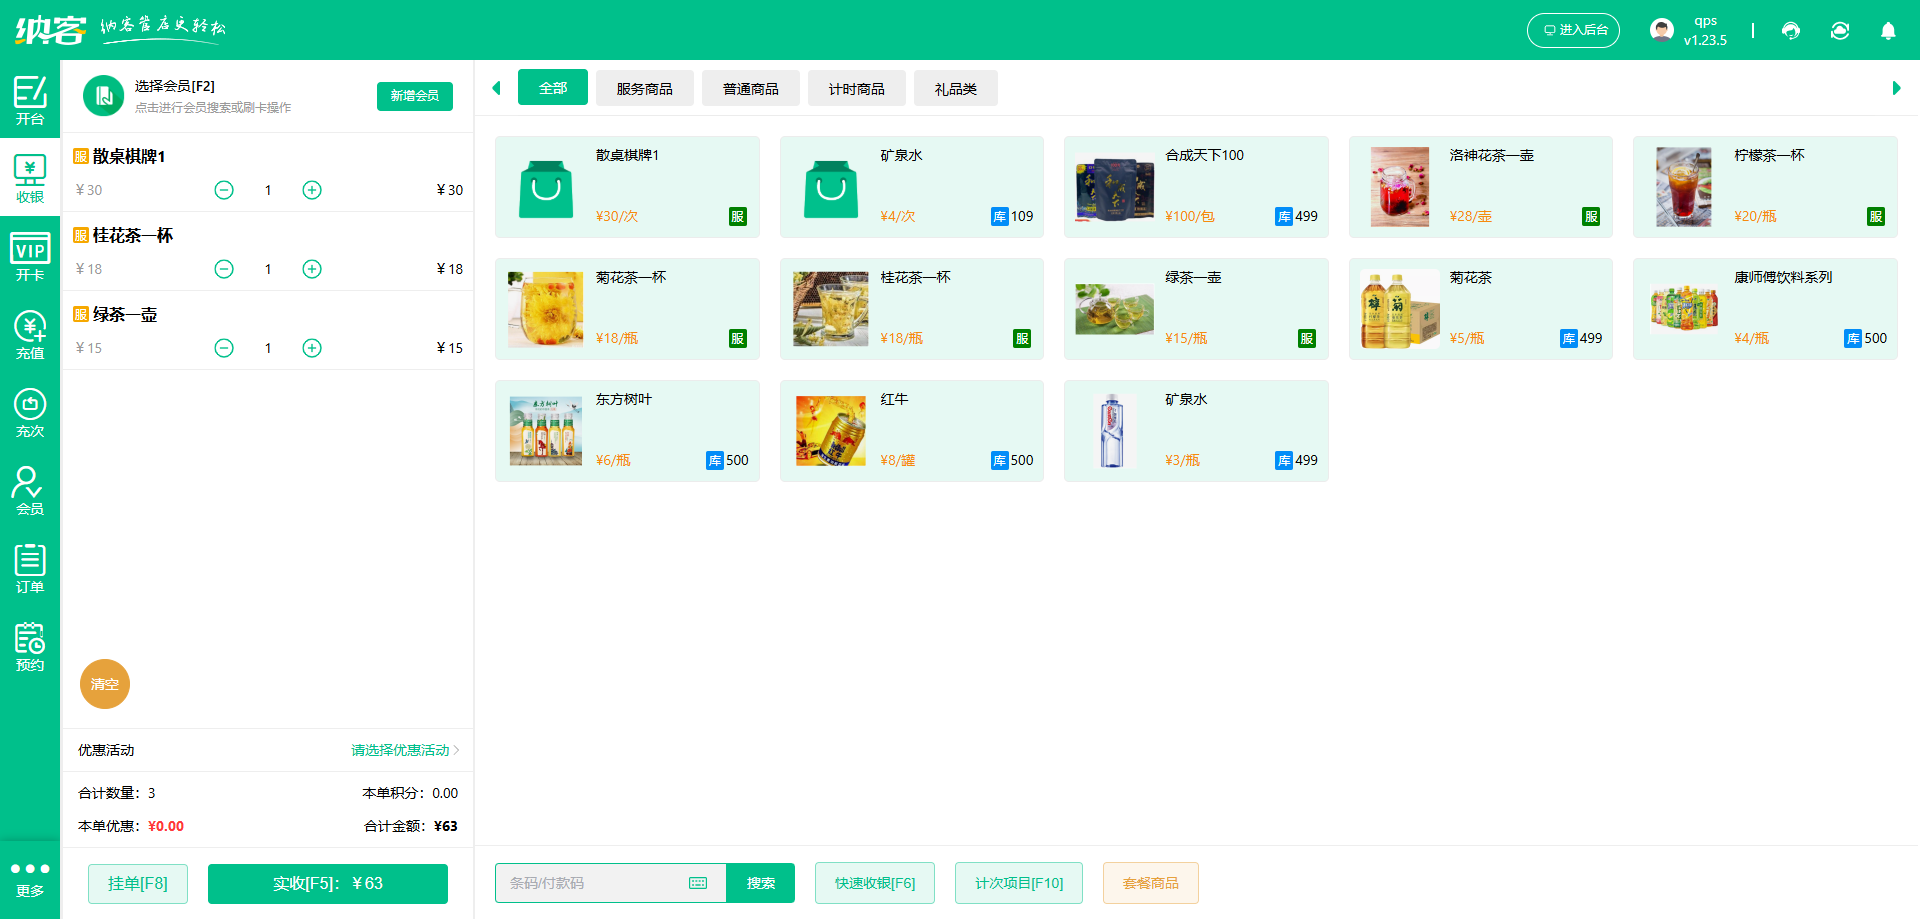This screenshot has height=919, width=1920.
Task: Switch to the 计时商品 tab
Action: tap(856, 88)
